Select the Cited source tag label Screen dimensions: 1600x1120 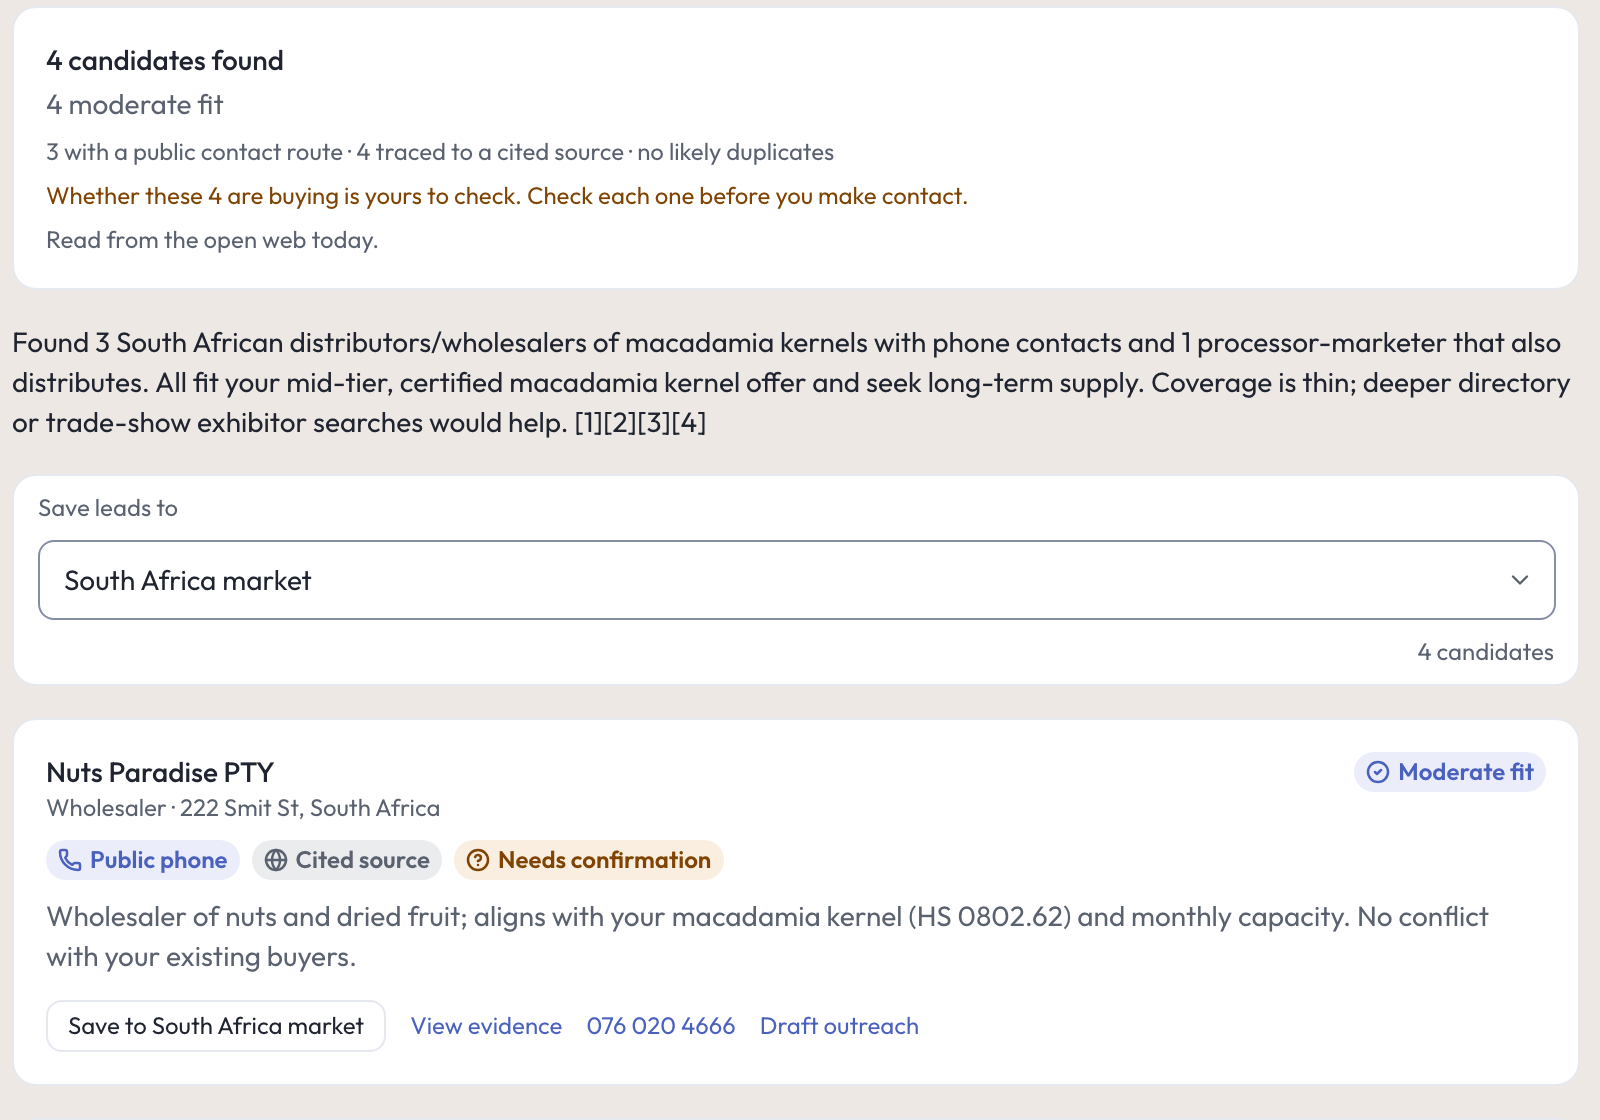coord(362,860)
